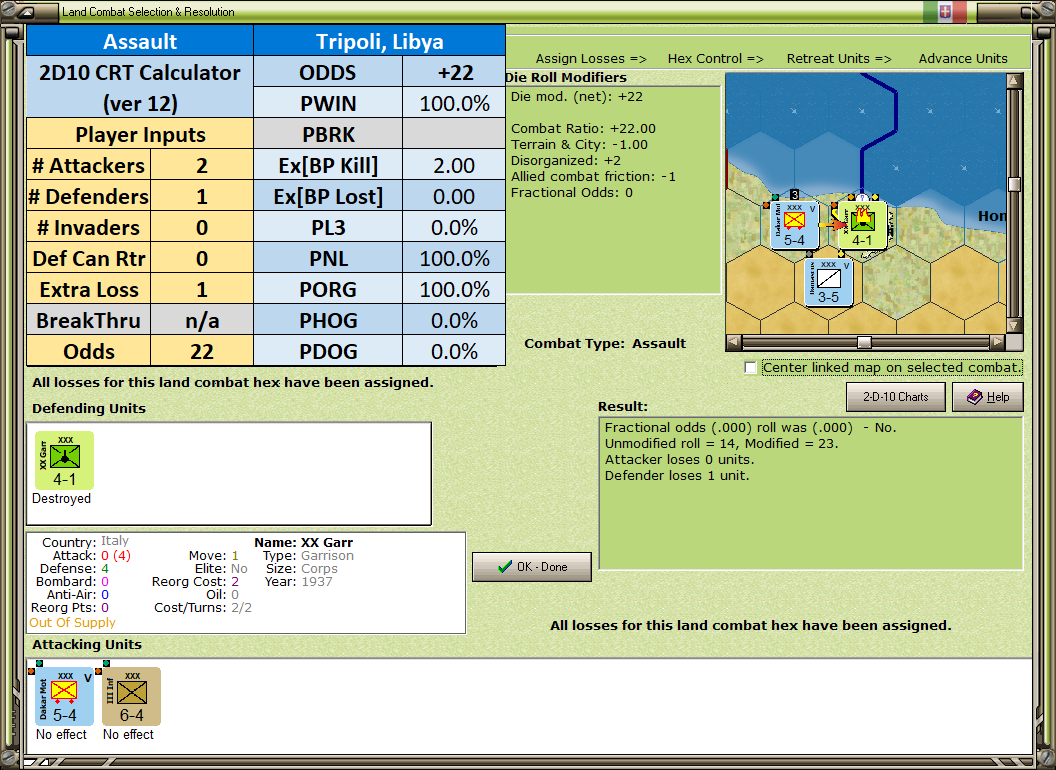Click the Ex[BP Kill] 2.00 value
1056x770 pixels.
click(454, 166)
